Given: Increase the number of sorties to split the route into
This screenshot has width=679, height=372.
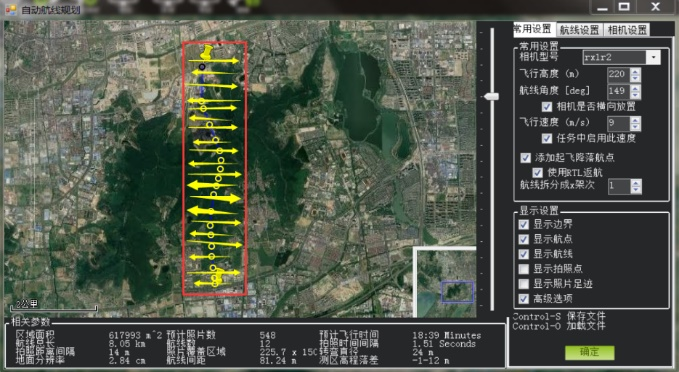Looking at the screenshot, I should [635, 184].
